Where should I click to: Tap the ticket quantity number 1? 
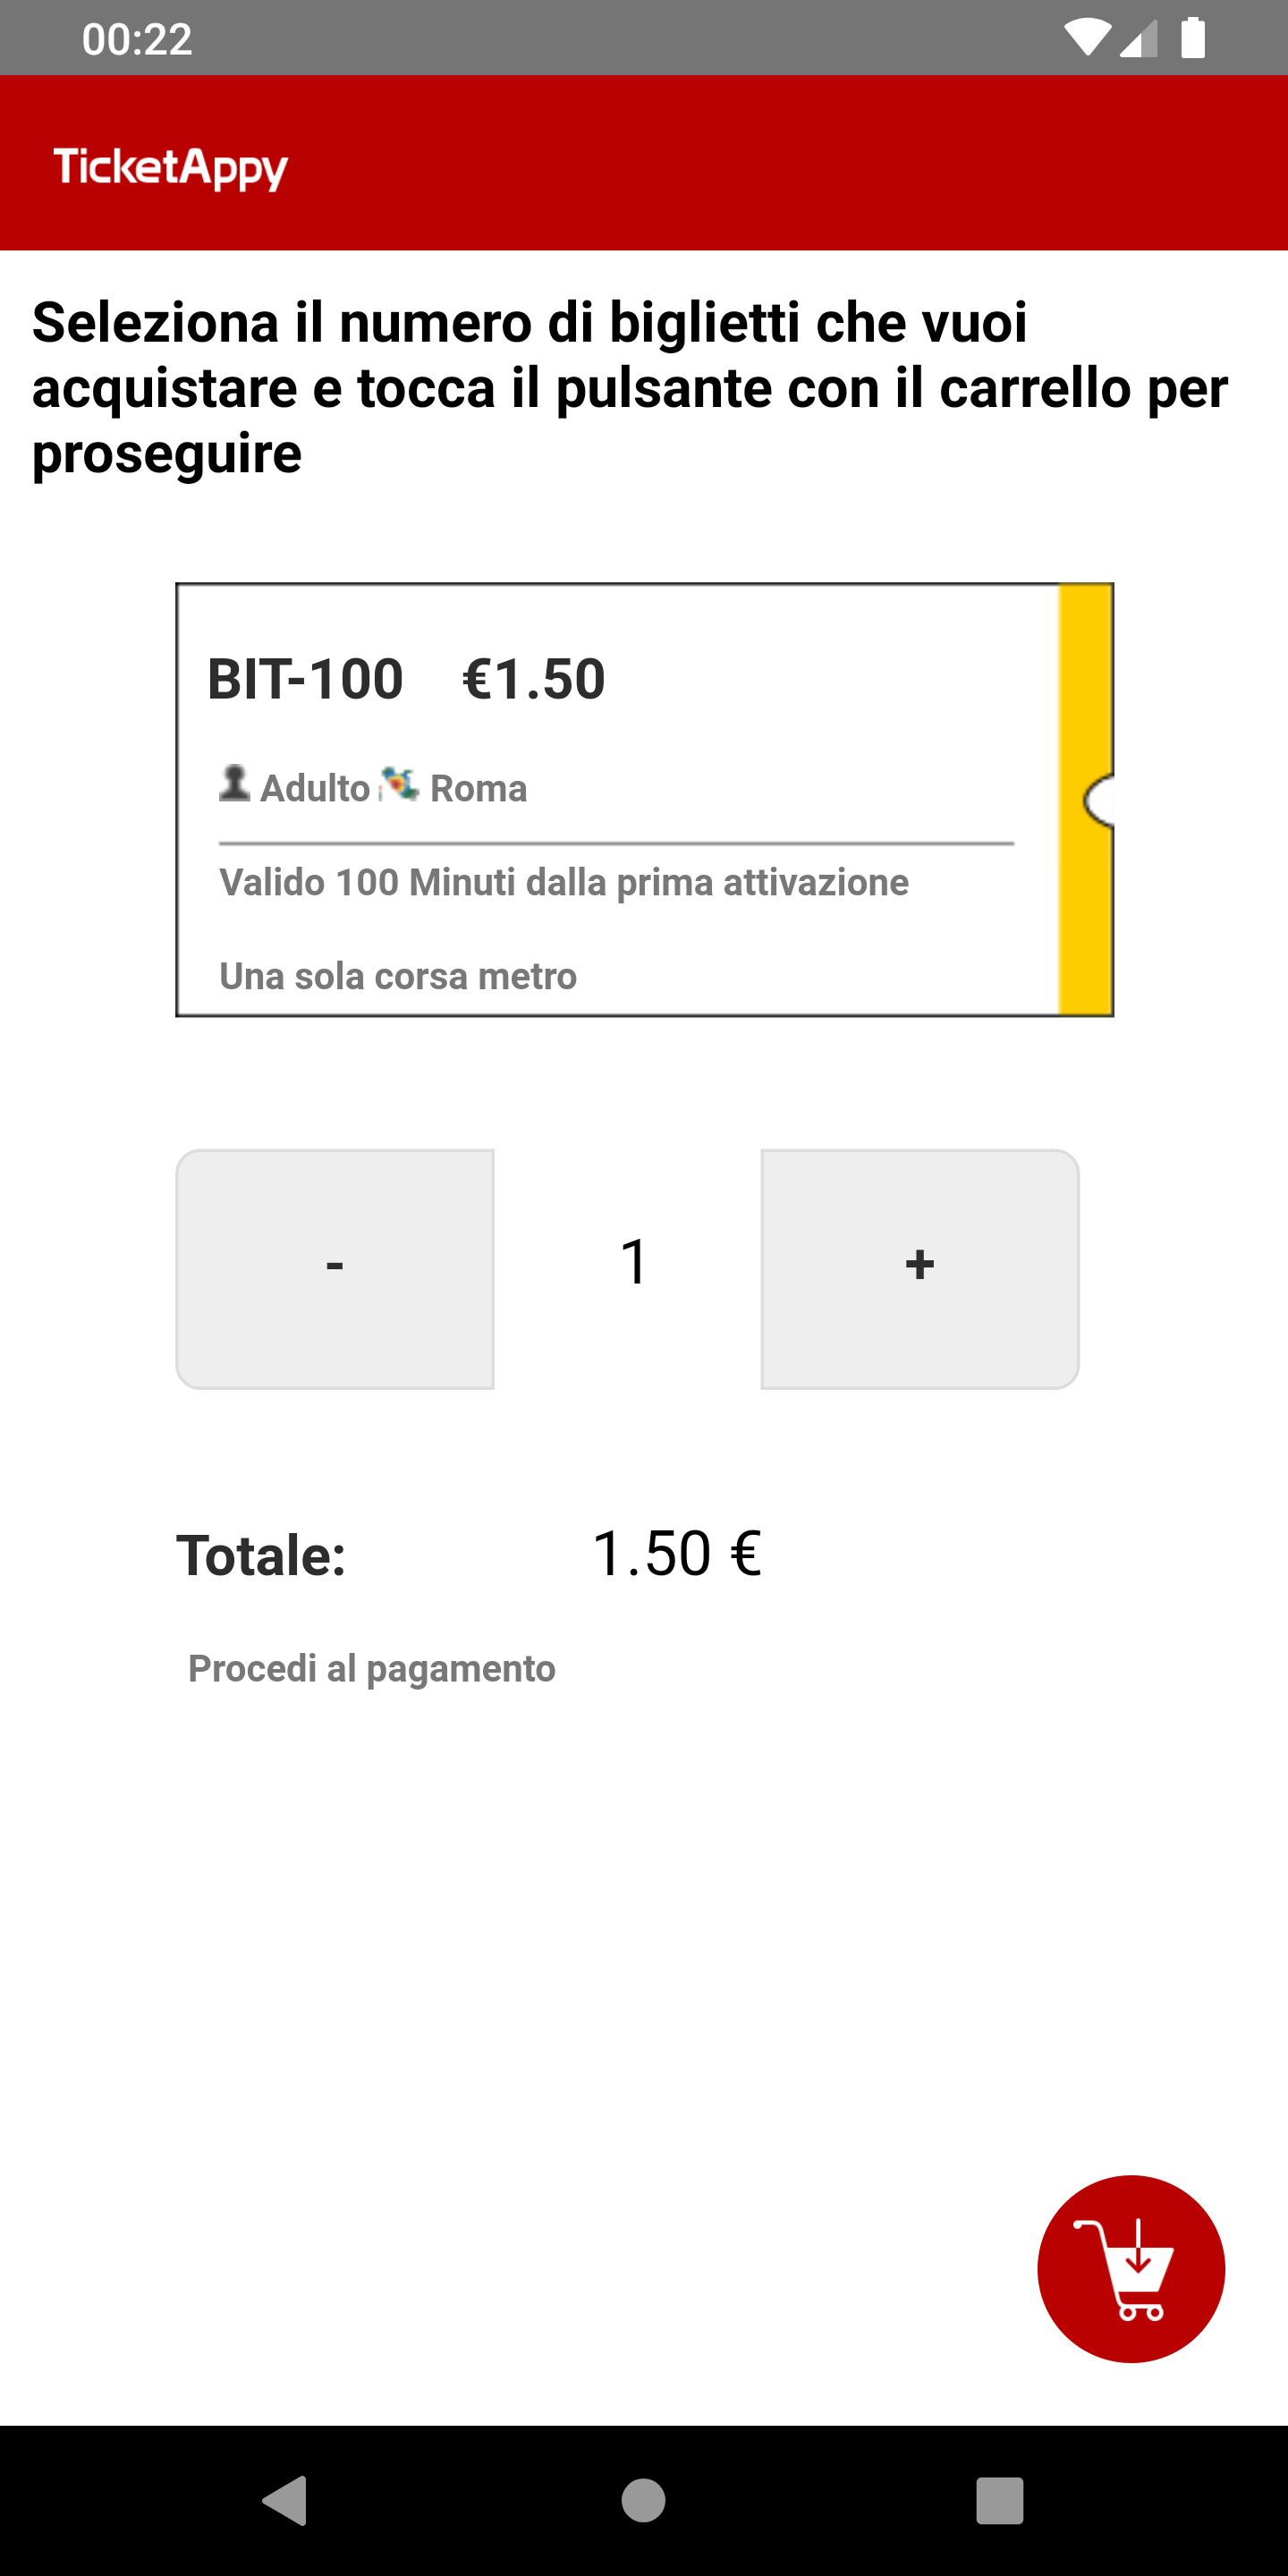[634, 1262]
